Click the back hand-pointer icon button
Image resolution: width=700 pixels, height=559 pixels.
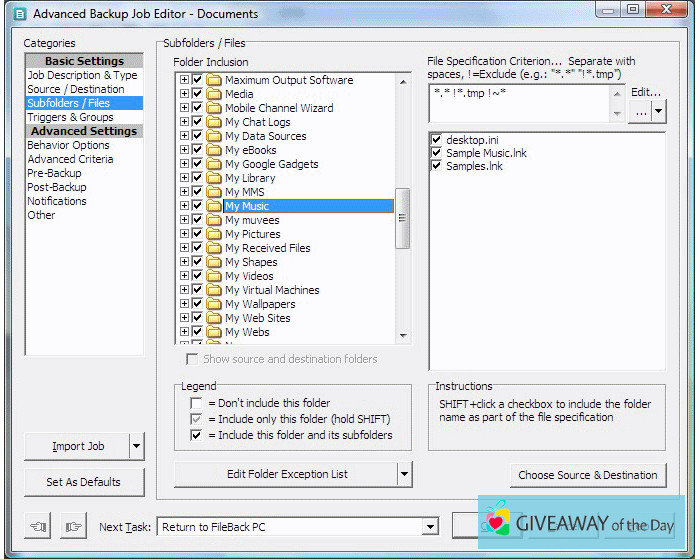coord(41,526)
